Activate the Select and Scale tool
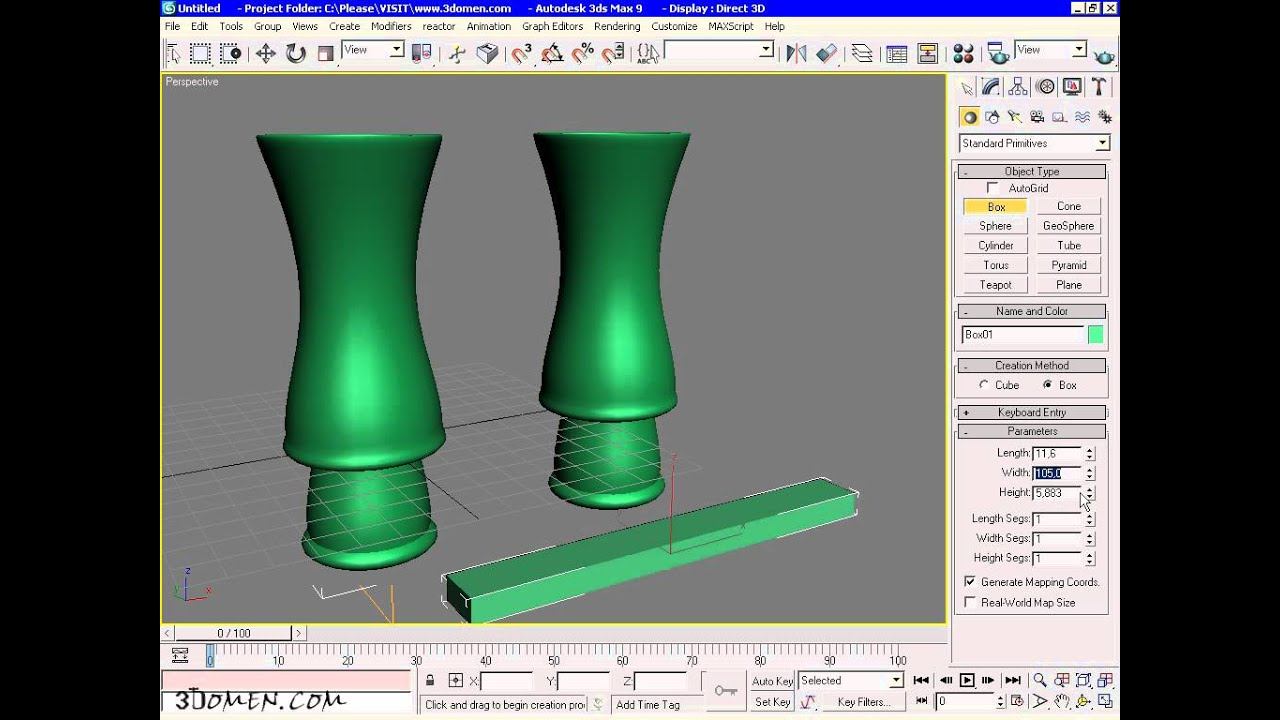 point(325,54)
